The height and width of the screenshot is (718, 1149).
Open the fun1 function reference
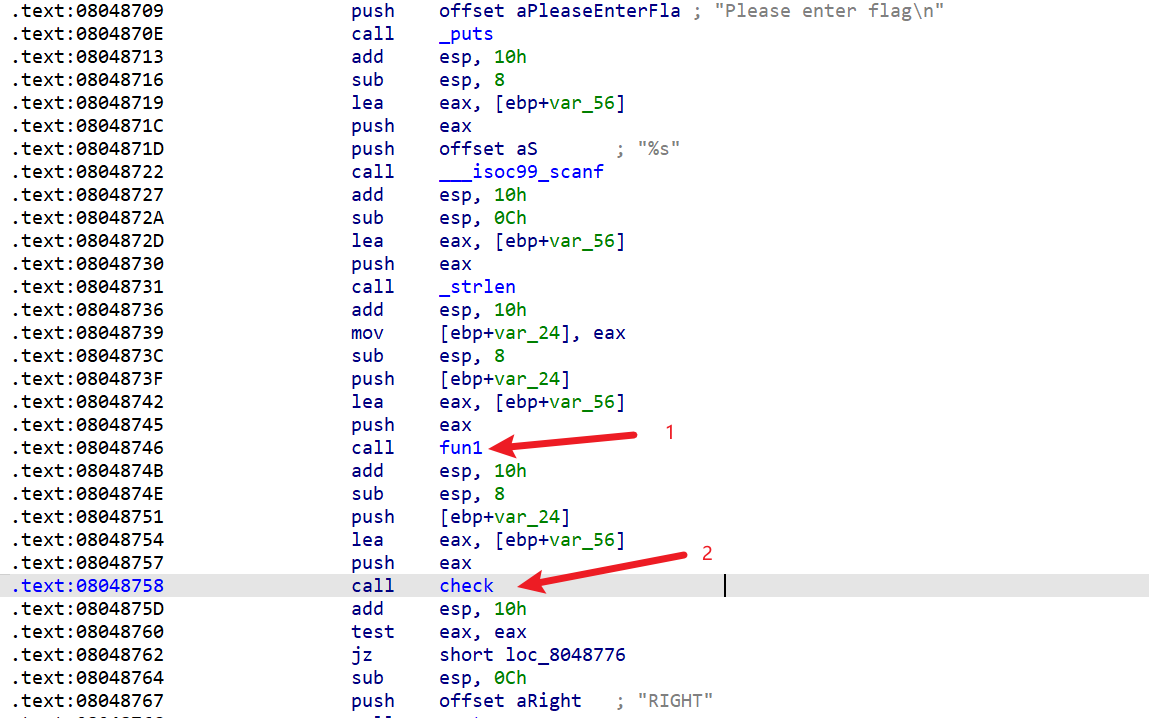pyautogui.click(x=461, y=448)
